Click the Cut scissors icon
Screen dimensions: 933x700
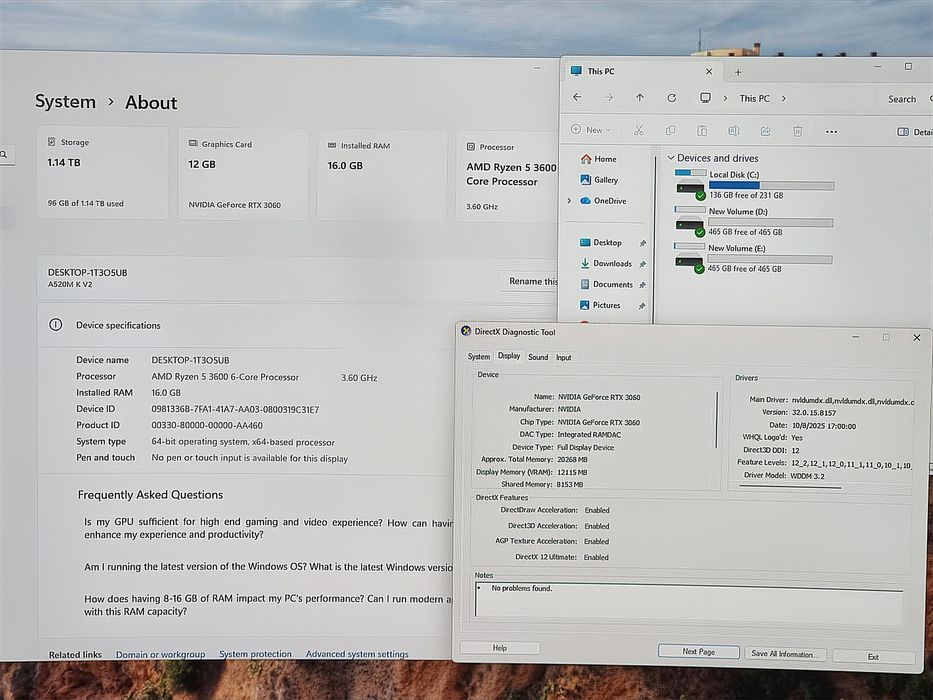638,130
